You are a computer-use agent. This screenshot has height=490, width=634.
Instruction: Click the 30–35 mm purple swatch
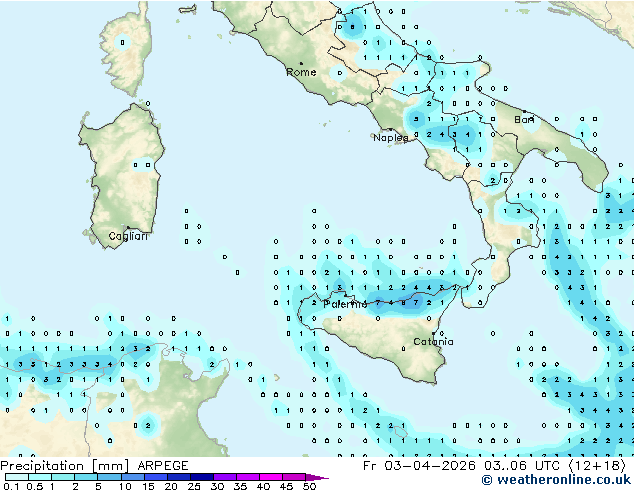[x=224, y=477]
